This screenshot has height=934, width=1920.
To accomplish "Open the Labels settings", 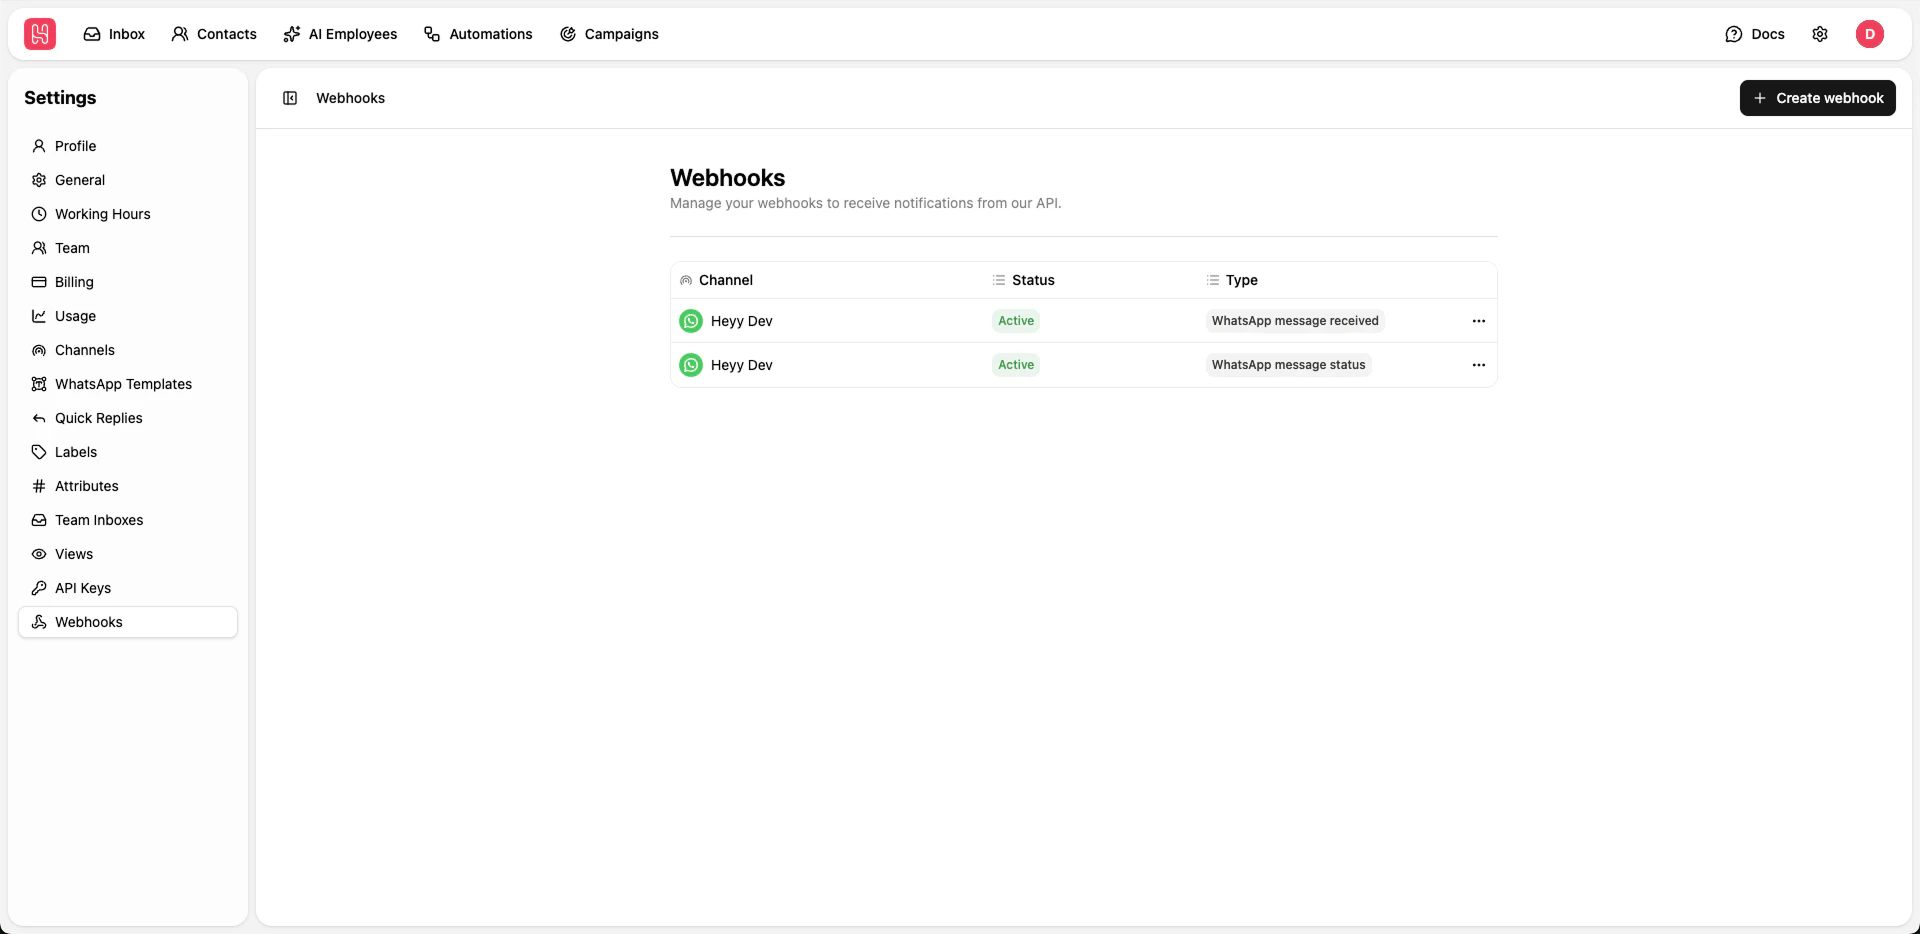I will click(128, 452).
